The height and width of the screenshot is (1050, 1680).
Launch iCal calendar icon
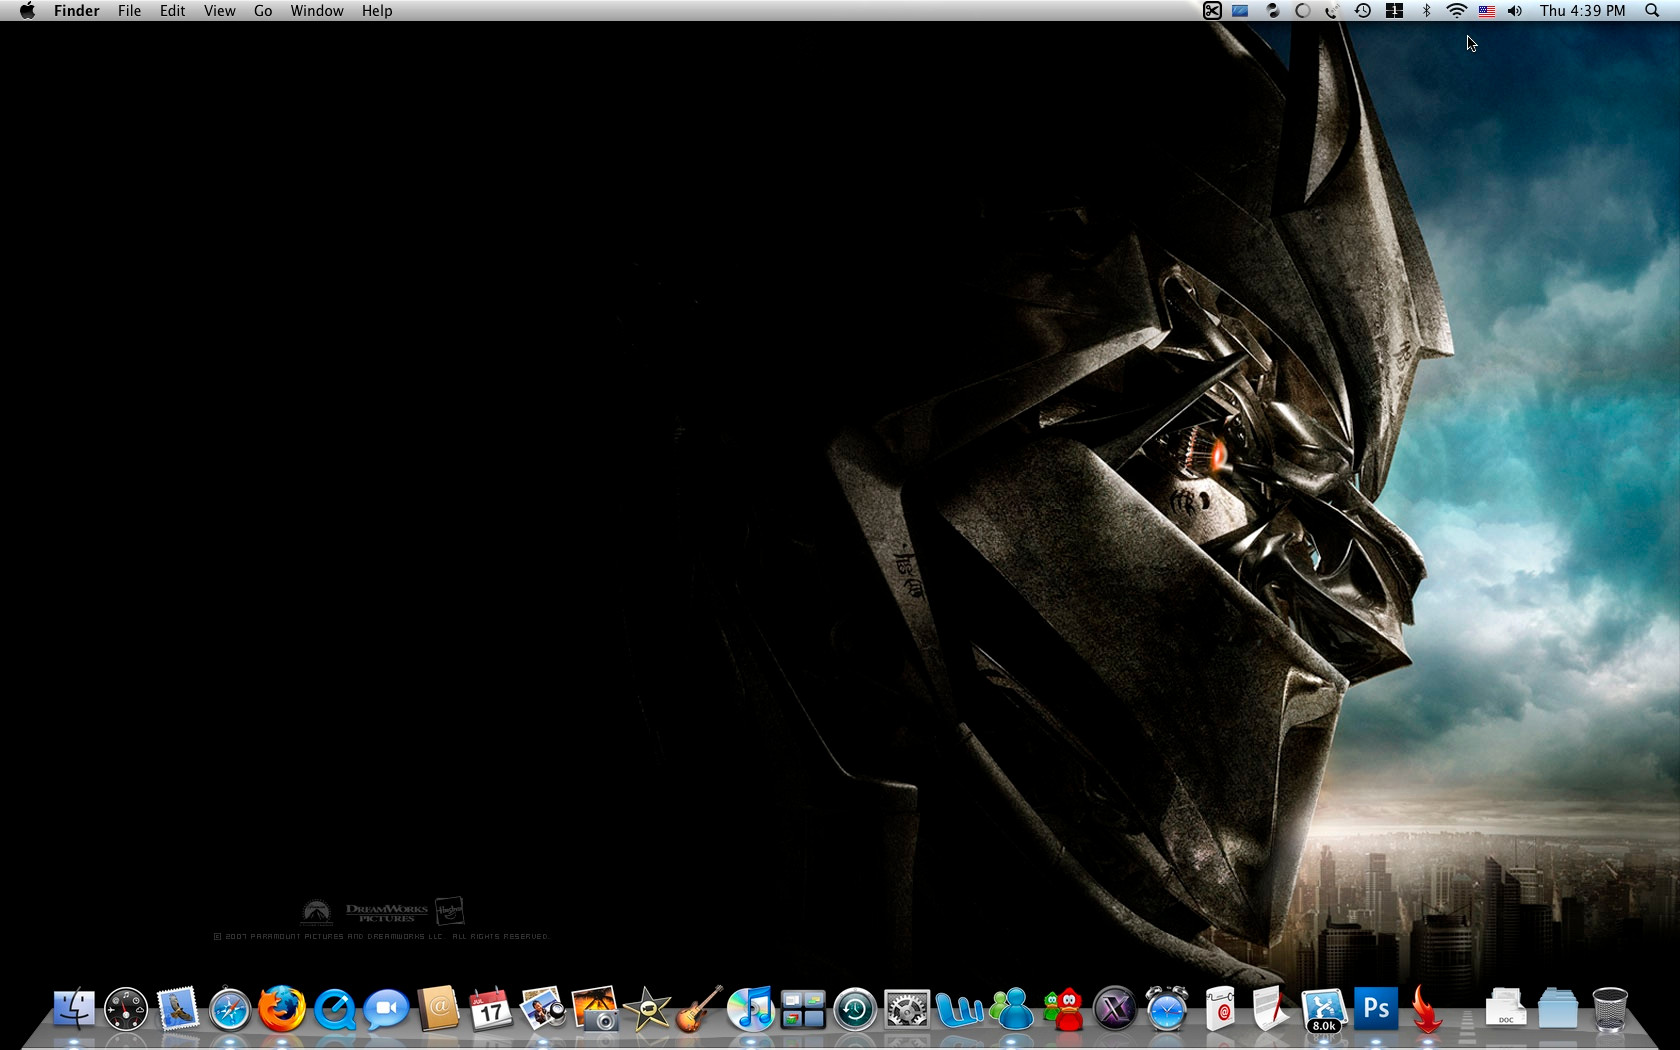click(490, 1009)
